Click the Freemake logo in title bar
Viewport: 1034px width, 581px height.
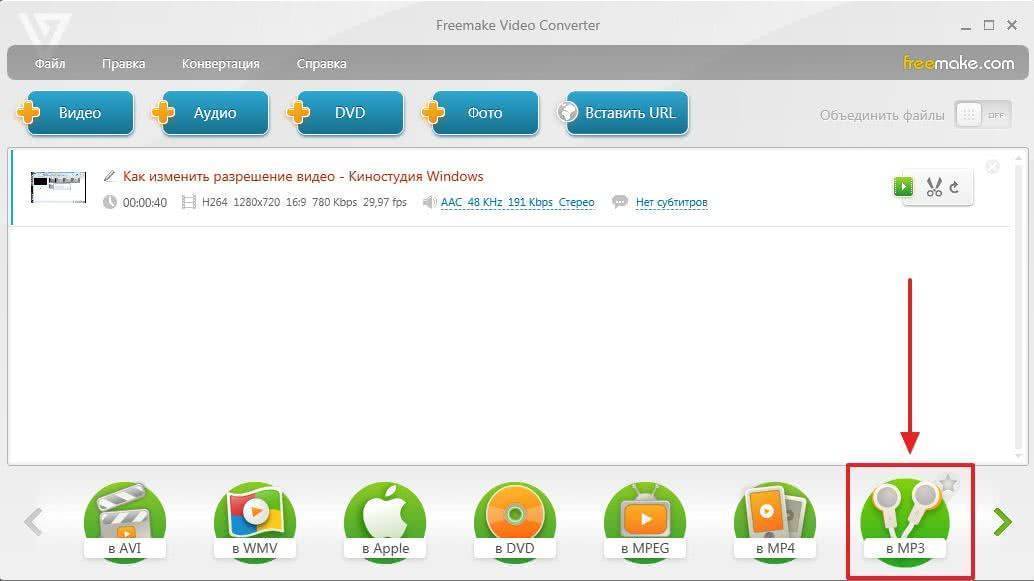click(x=44, y=29)
